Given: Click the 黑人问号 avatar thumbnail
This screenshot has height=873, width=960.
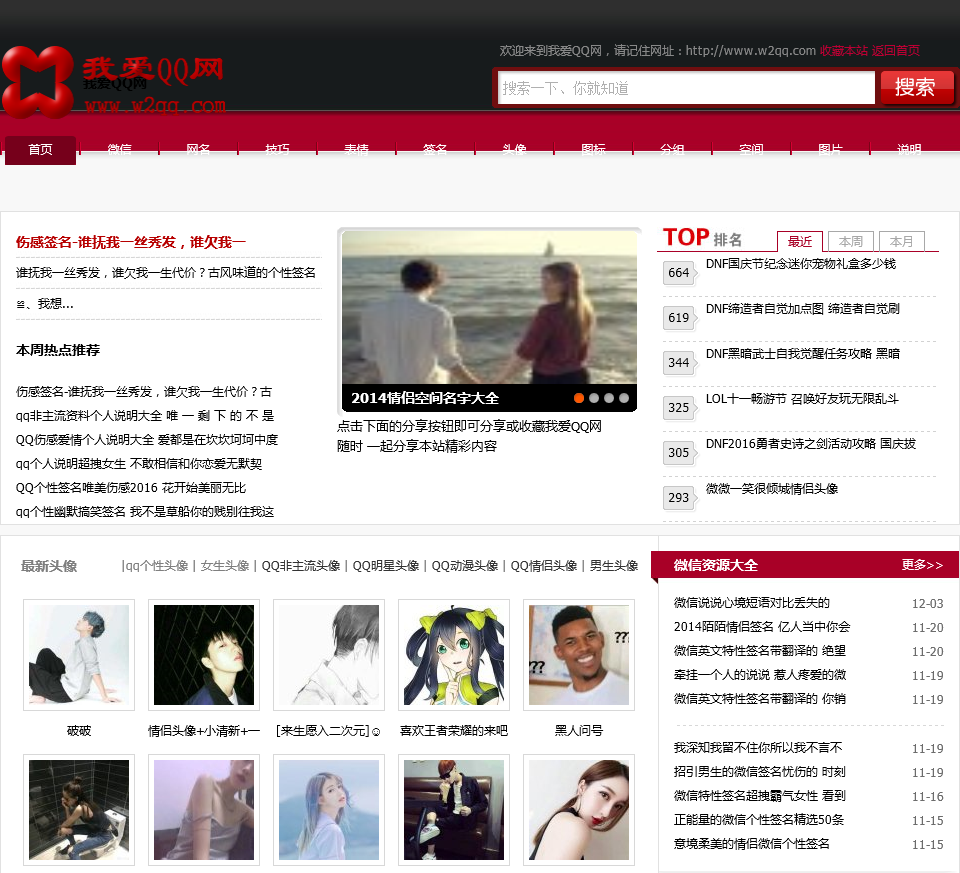Looking at the screenshot, I should tap(579, 654).
